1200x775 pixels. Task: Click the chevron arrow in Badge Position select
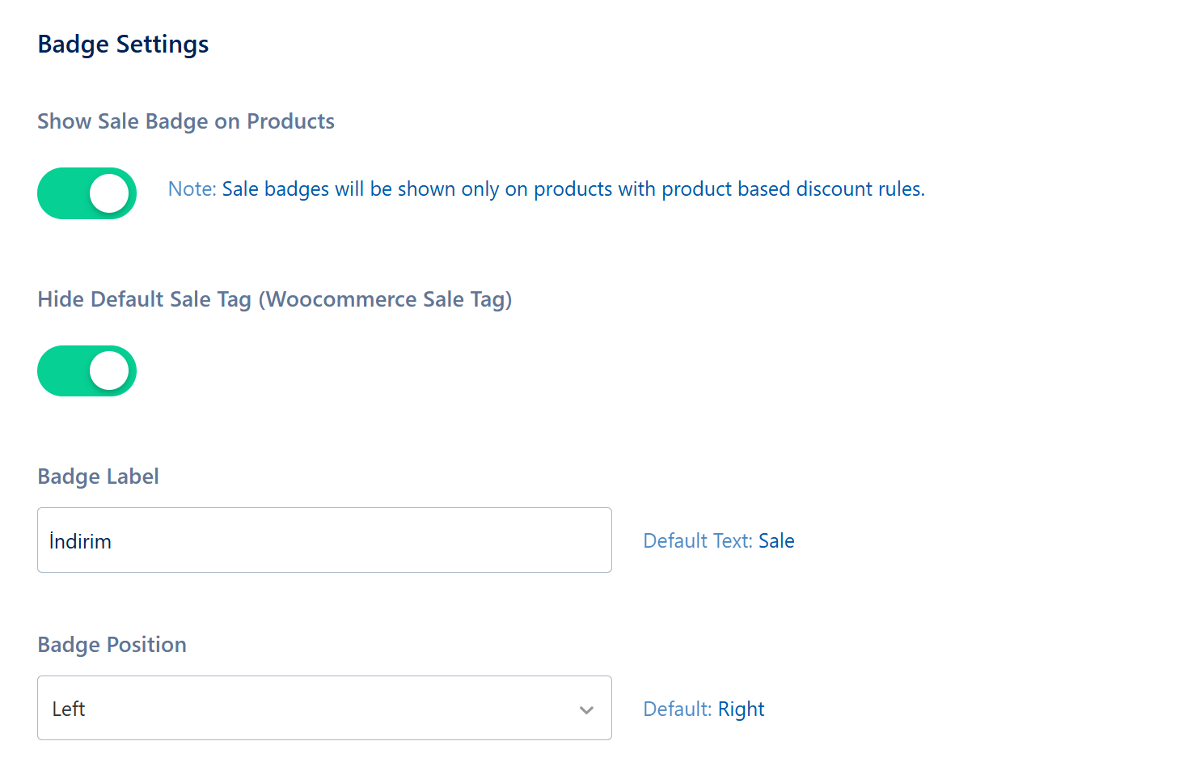coord(587,710)
